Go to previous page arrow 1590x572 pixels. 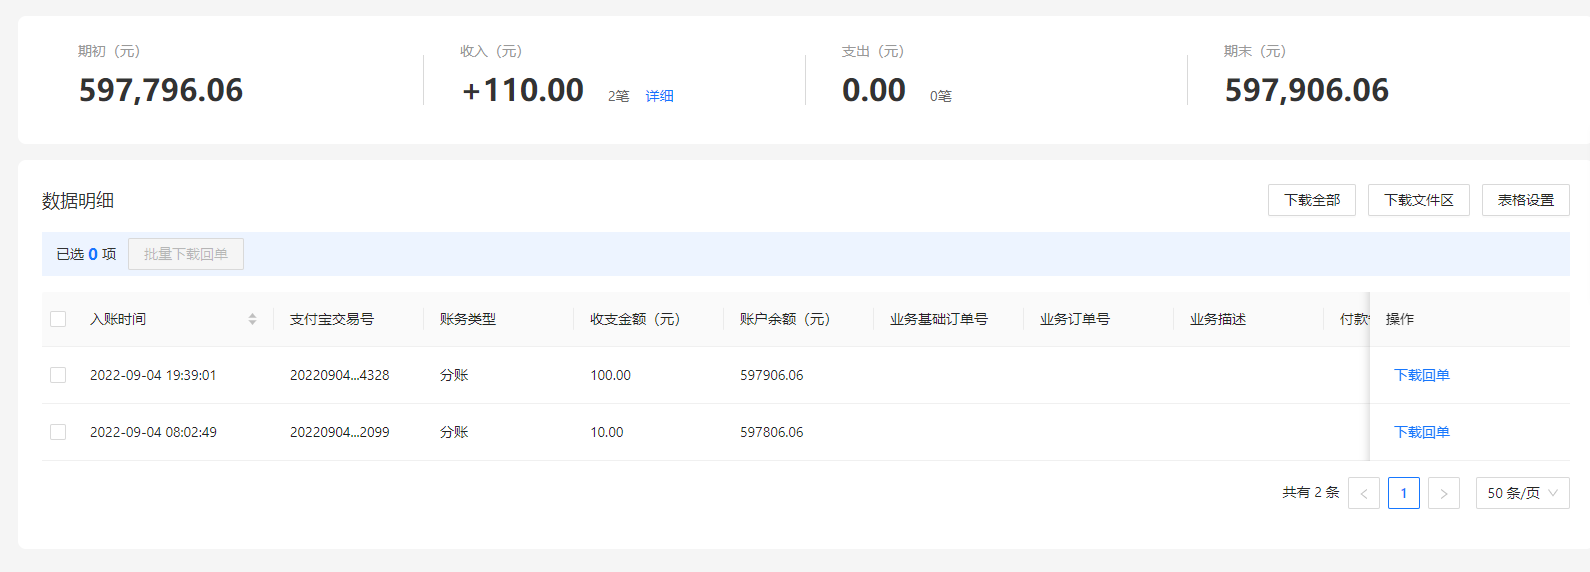click(1363, 493)
